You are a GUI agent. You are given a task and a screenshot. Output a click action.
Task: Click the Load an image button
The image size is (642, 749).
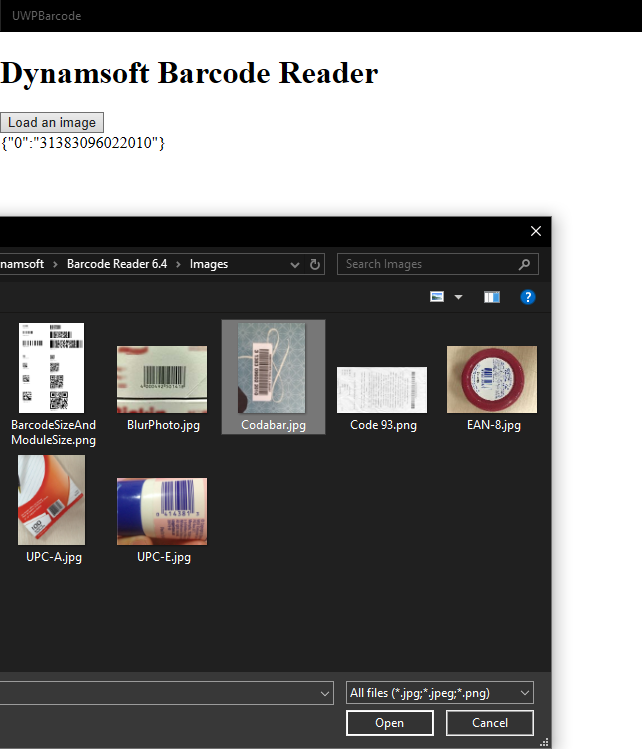pyautogui.click(x=52, y=123)
